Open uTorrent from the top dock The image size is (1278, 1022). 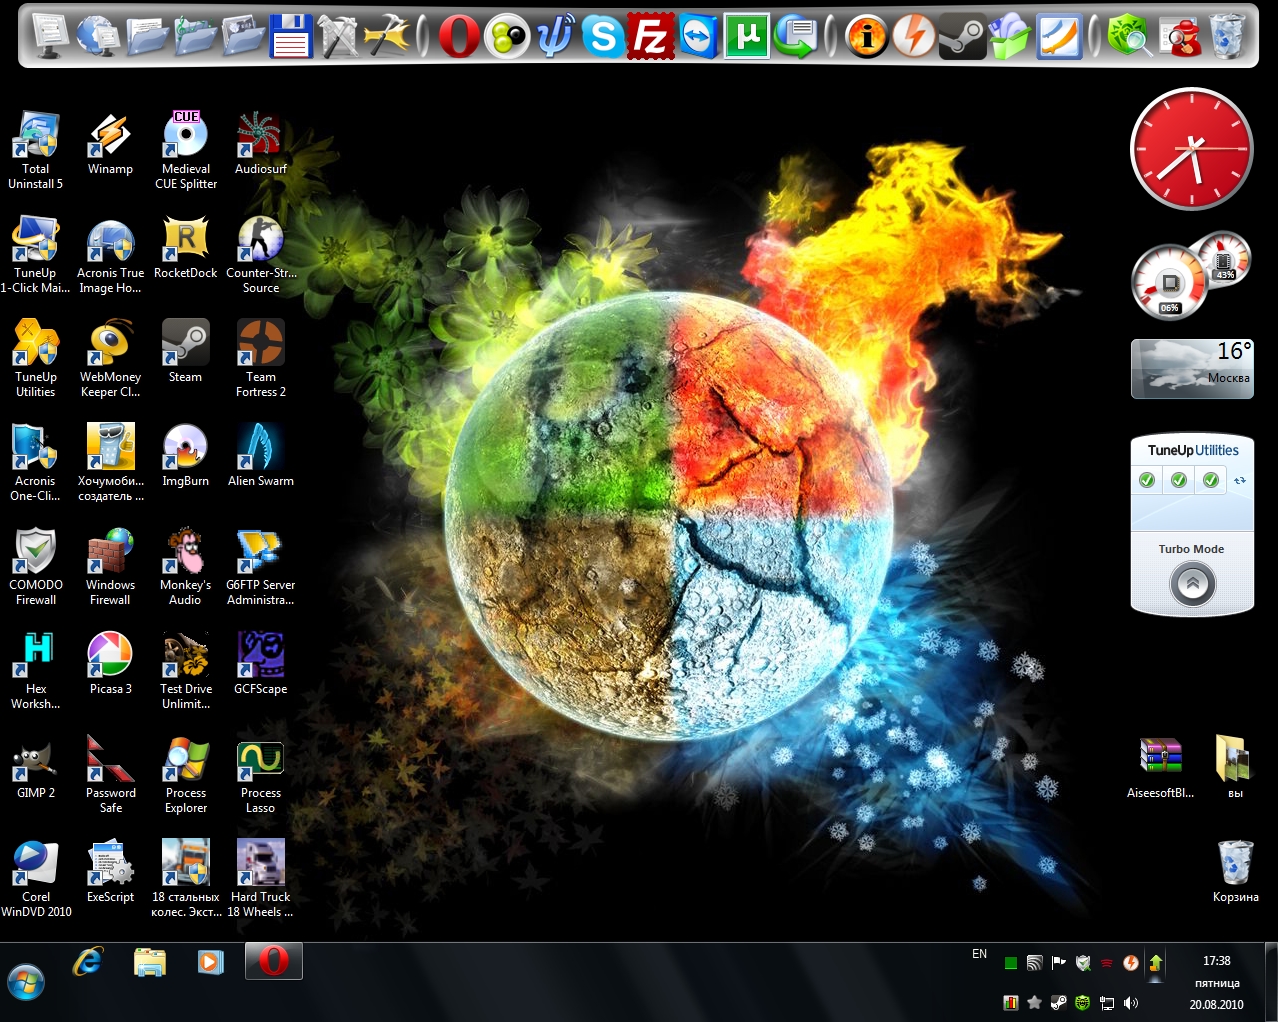(747, 36)
